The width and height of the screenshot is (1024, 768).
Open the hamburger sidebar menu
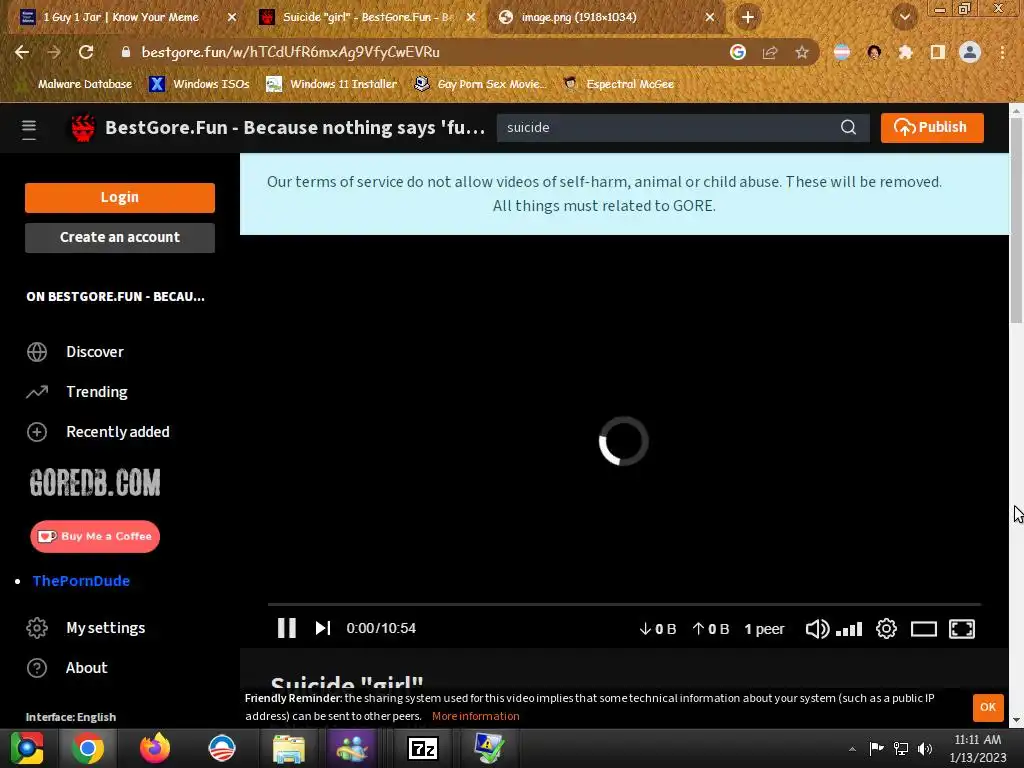[29, 129]
